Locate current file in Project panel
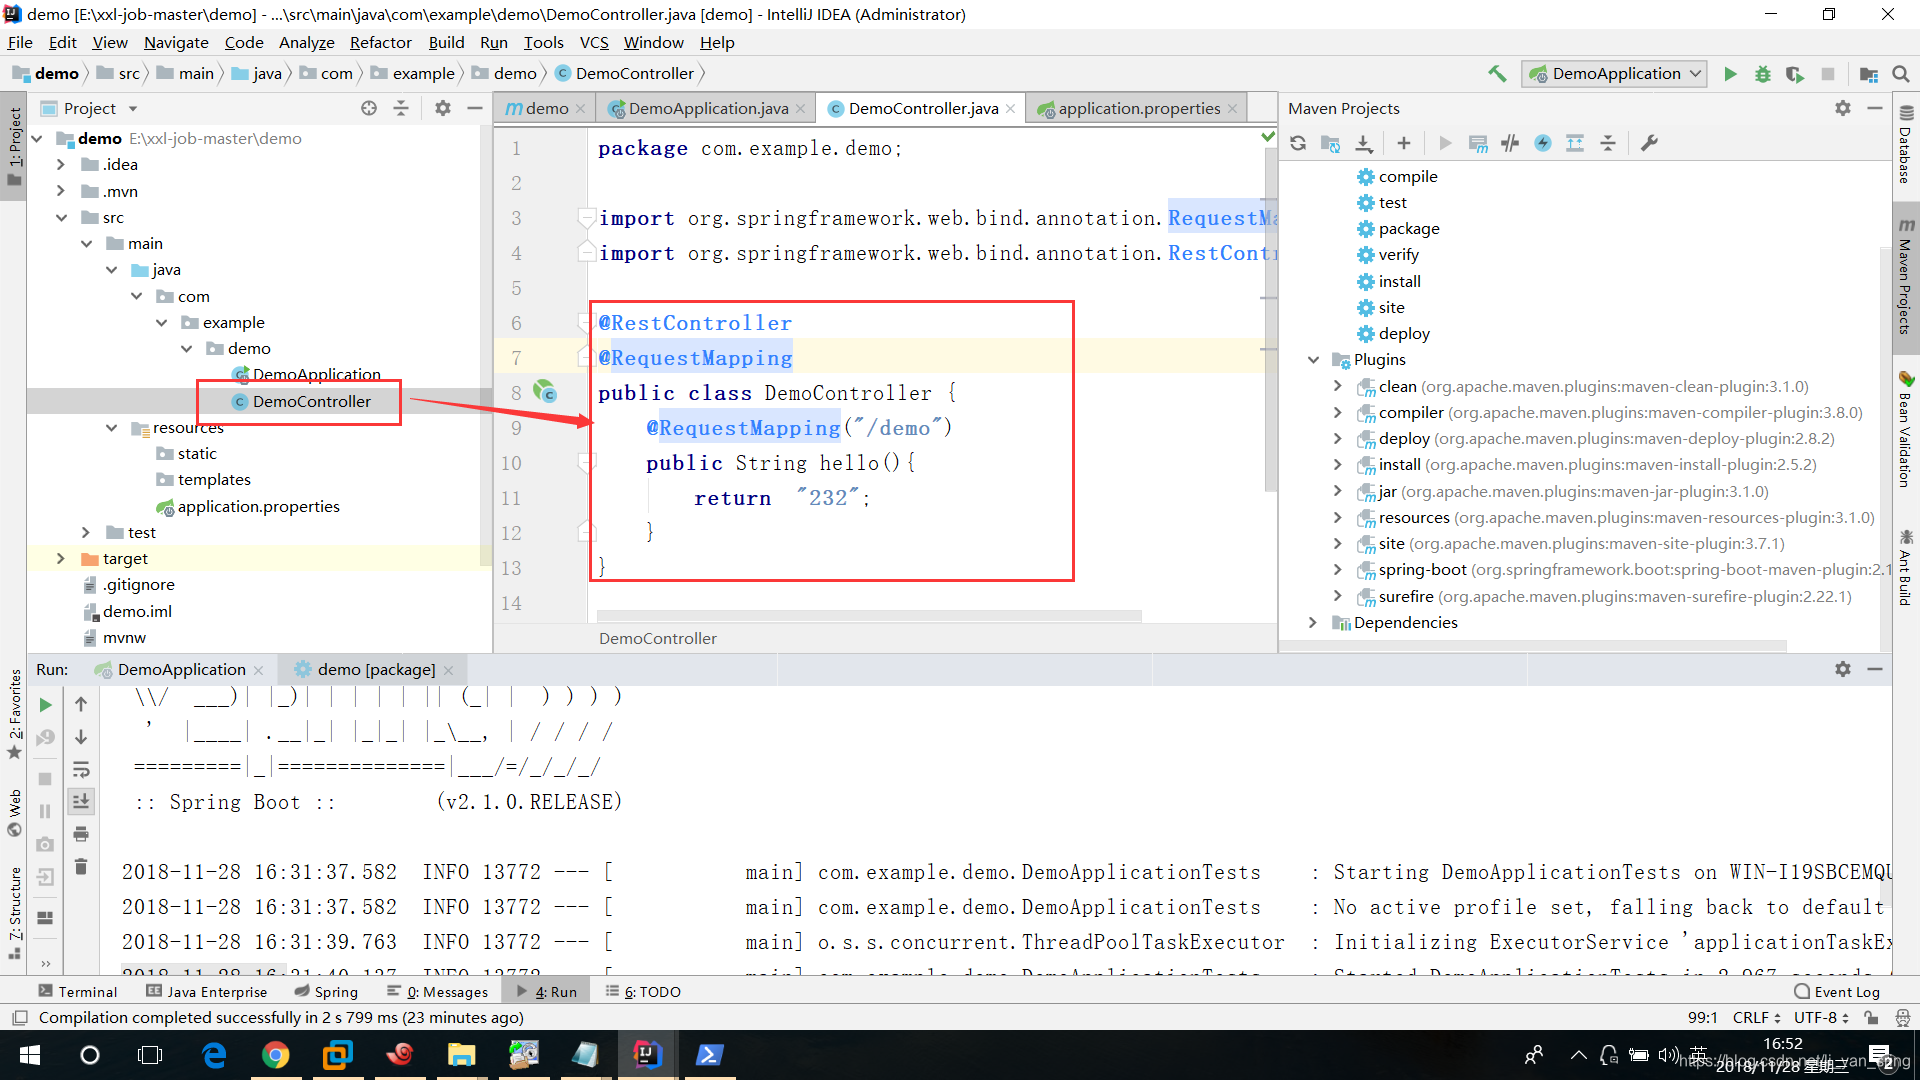The height and width of the screenshot is (1080, 1920). coord(369,108)
